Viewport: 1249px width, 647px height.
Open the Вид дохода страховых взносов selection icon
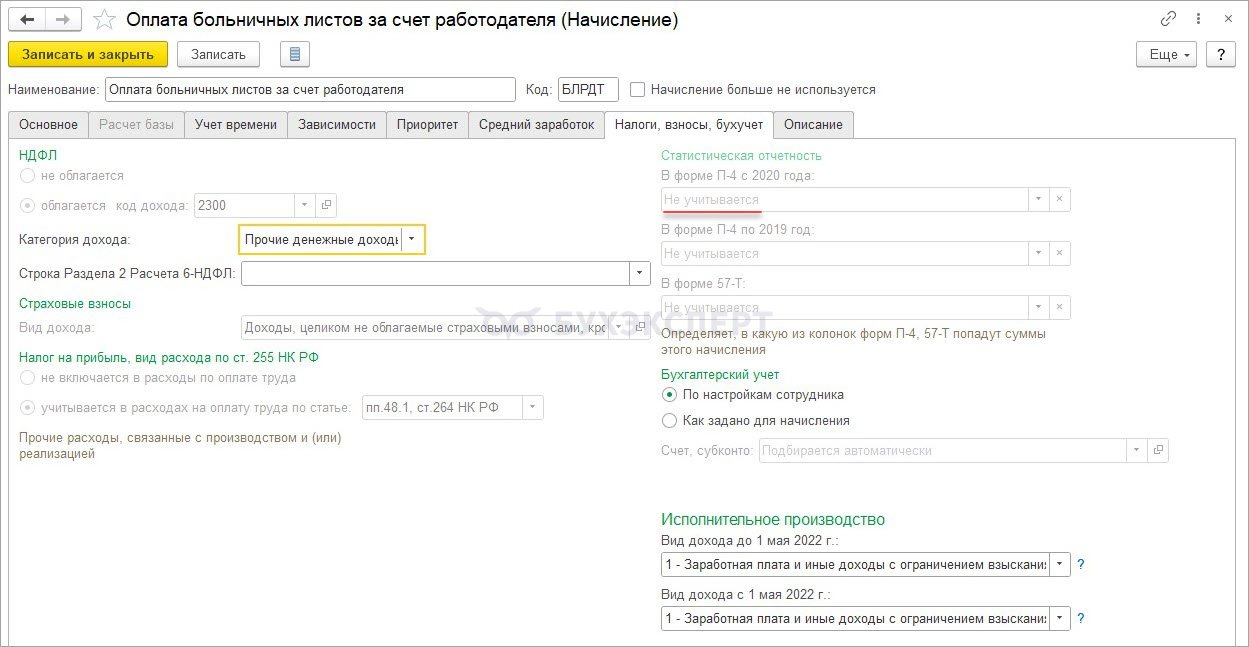[x=641, y=328]
